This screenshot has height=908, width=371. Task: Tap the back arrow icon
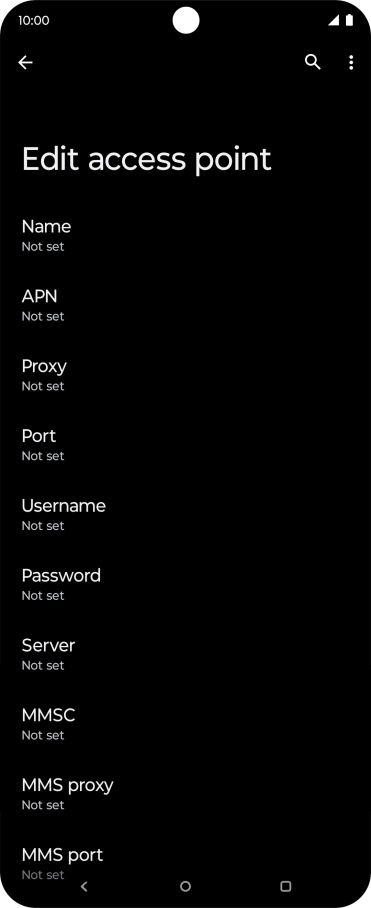(x=25, y=63)
